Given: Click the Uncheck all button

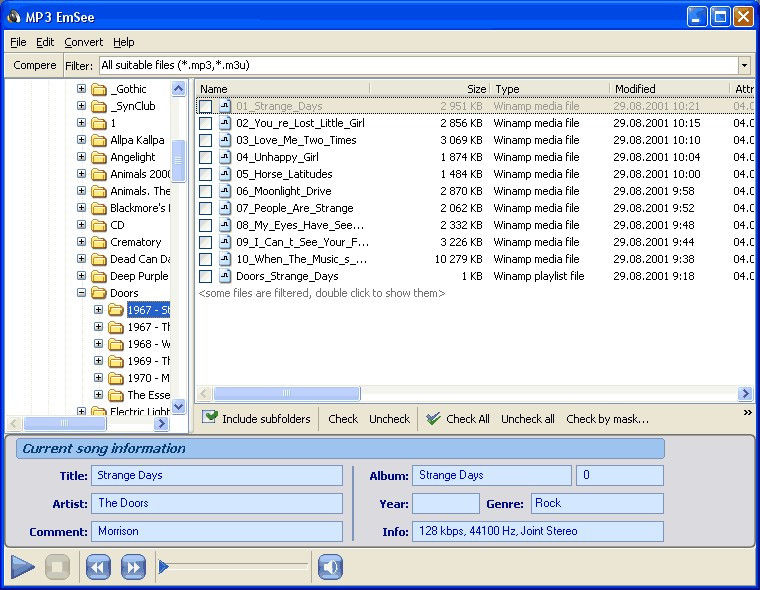Looking at the screenshot, I should point(527,419).
